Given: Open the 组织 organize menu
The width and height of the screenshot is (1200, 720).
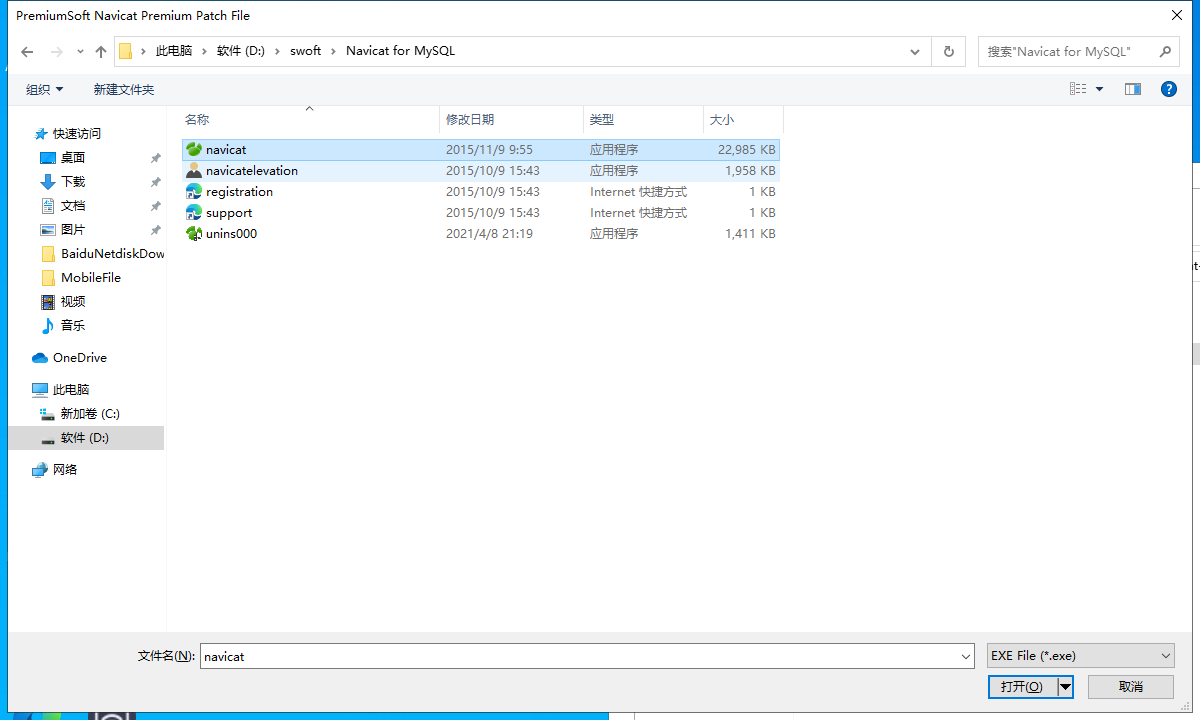Looking at the screenshot, I should click(x=45, y=89).
